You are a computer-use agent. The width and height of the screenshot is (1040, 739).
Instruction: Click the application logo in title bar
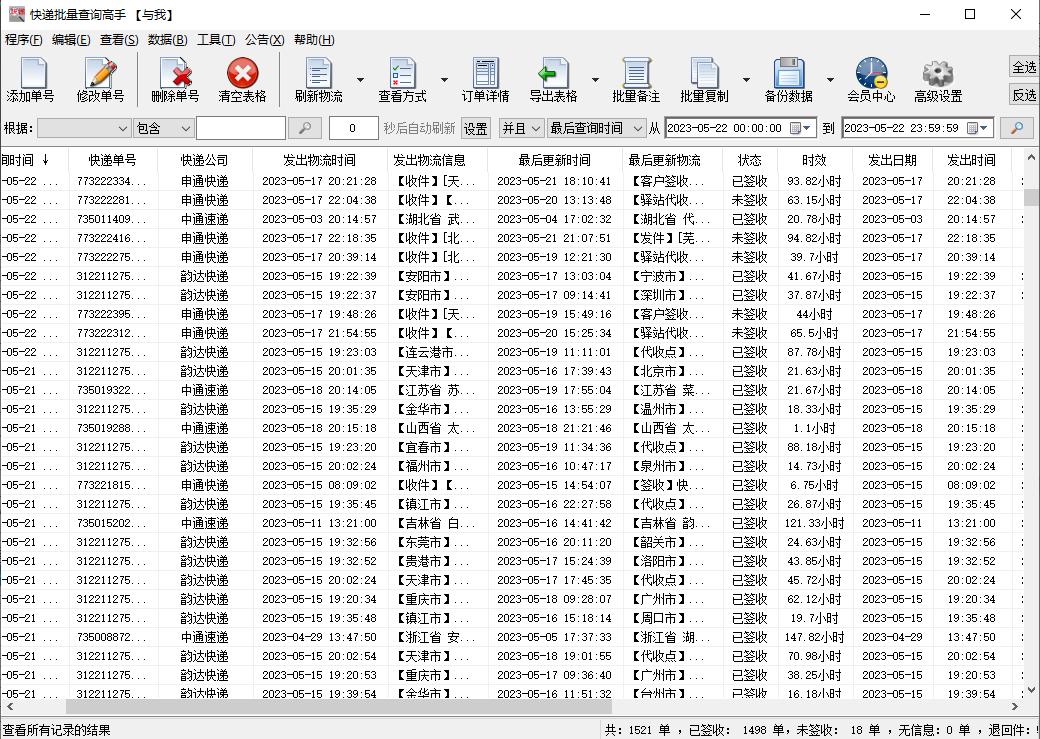(x=16, y=14)
